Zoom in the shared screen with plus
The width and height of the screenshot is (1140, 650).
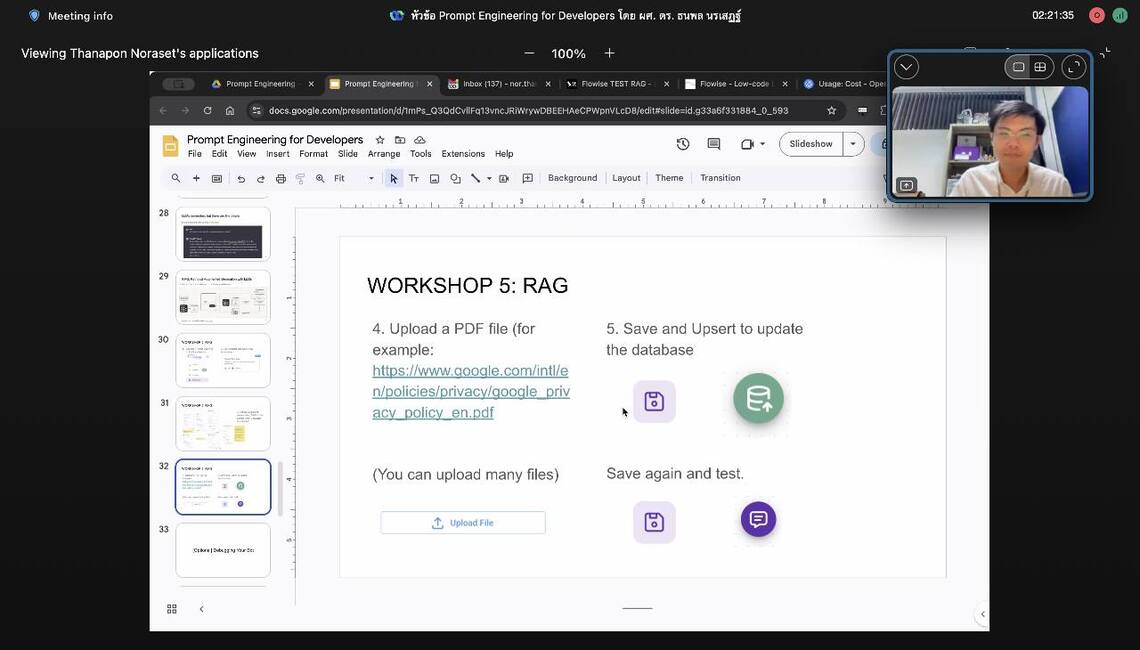[609, 53]
